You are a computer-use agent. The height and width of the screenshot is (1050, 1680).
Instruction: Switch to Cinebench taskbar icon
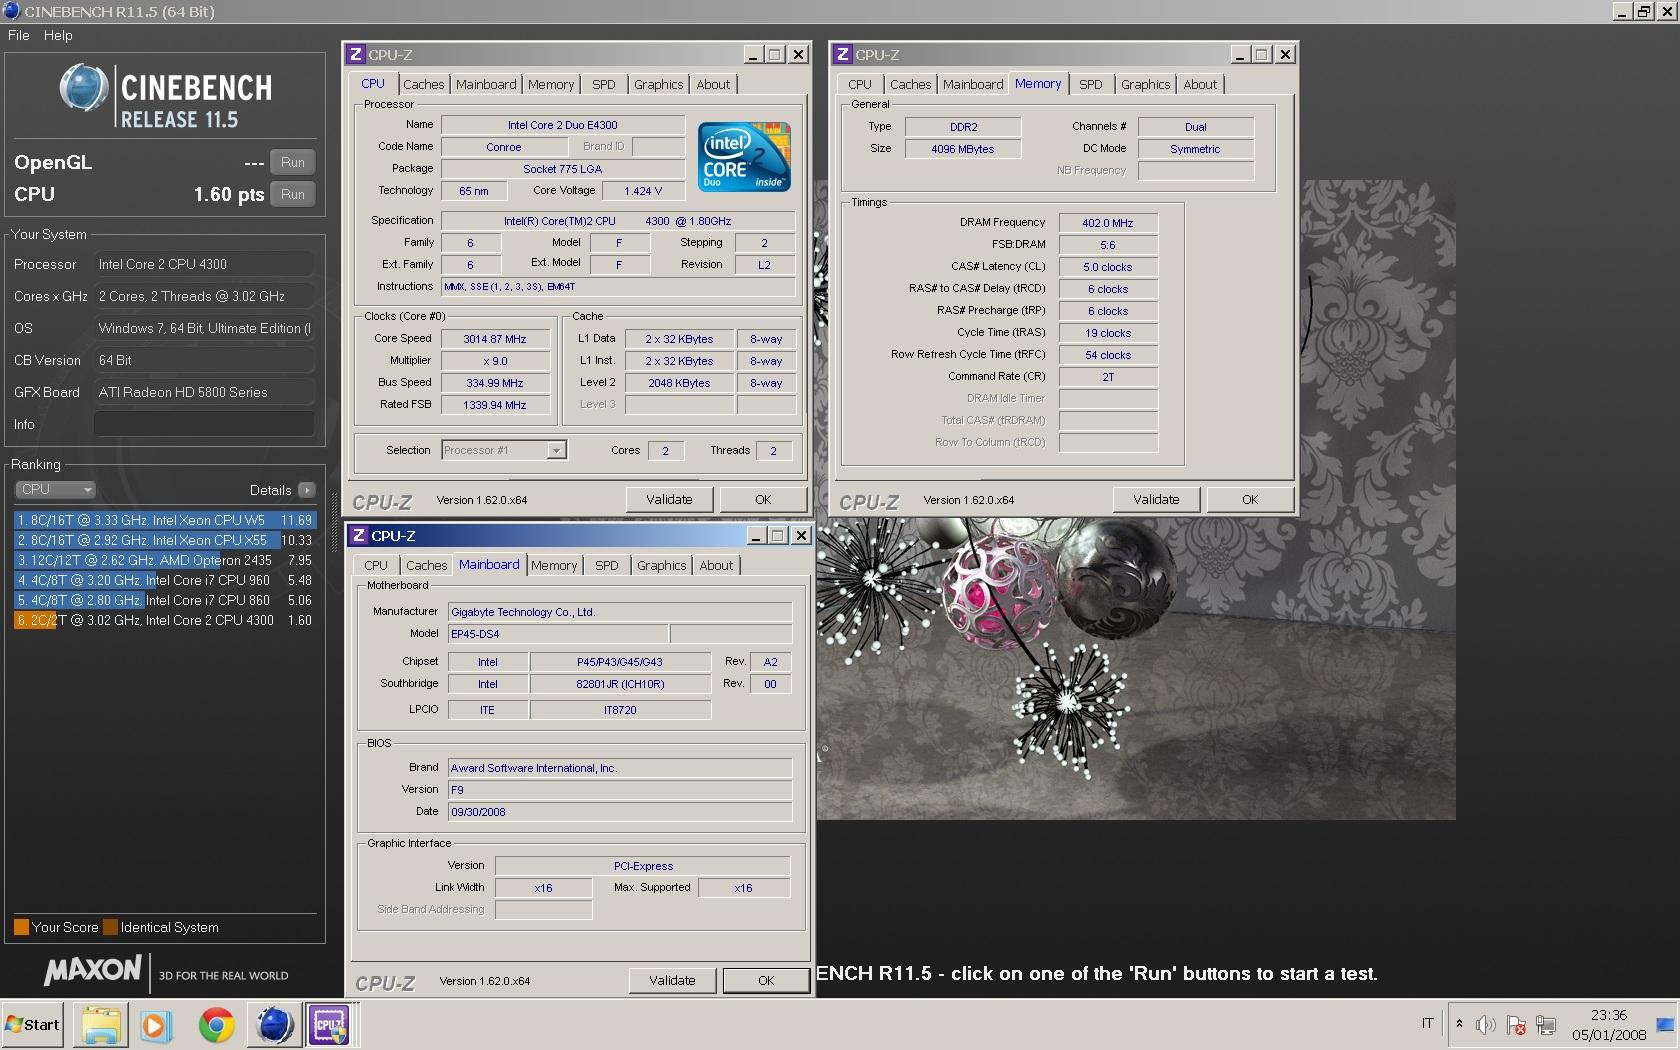tap(274, 1025)
